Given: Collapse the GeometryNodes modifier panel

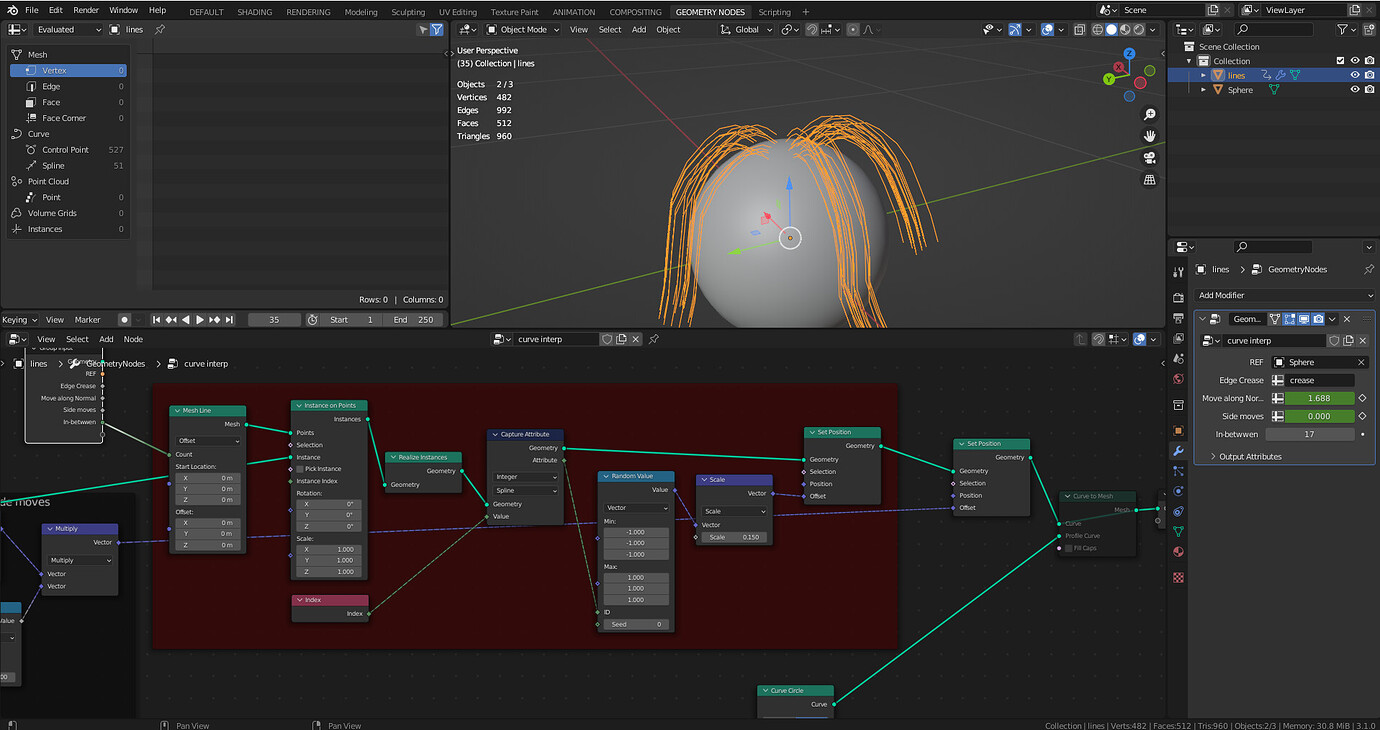Looking at the screenshot, I should [1203, 319].
